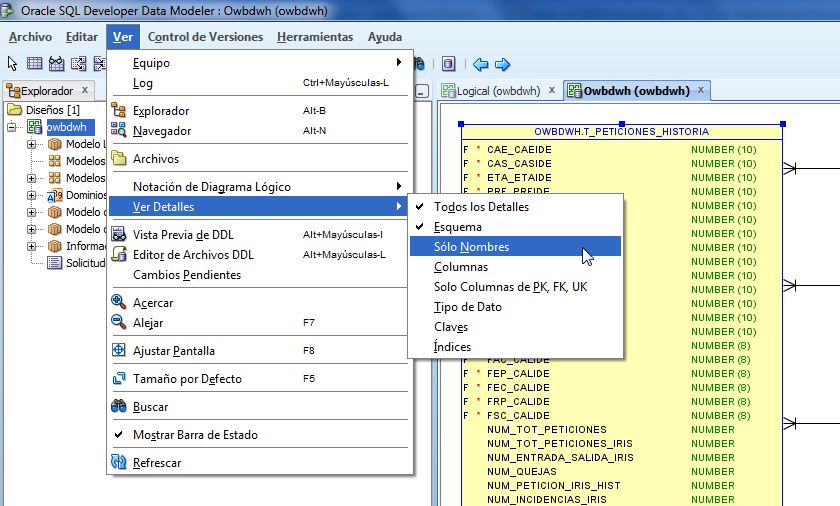Collapse the owbdwh design tree node
Viewport: 840px width, 506px height.
(x=11, y=127)
